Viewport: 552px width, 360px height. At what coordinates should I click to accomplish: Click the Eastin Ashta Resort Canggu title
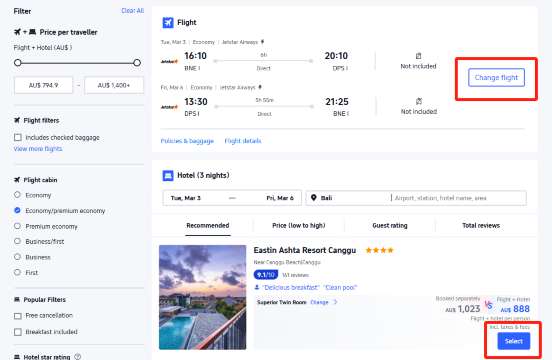point(305,250)
